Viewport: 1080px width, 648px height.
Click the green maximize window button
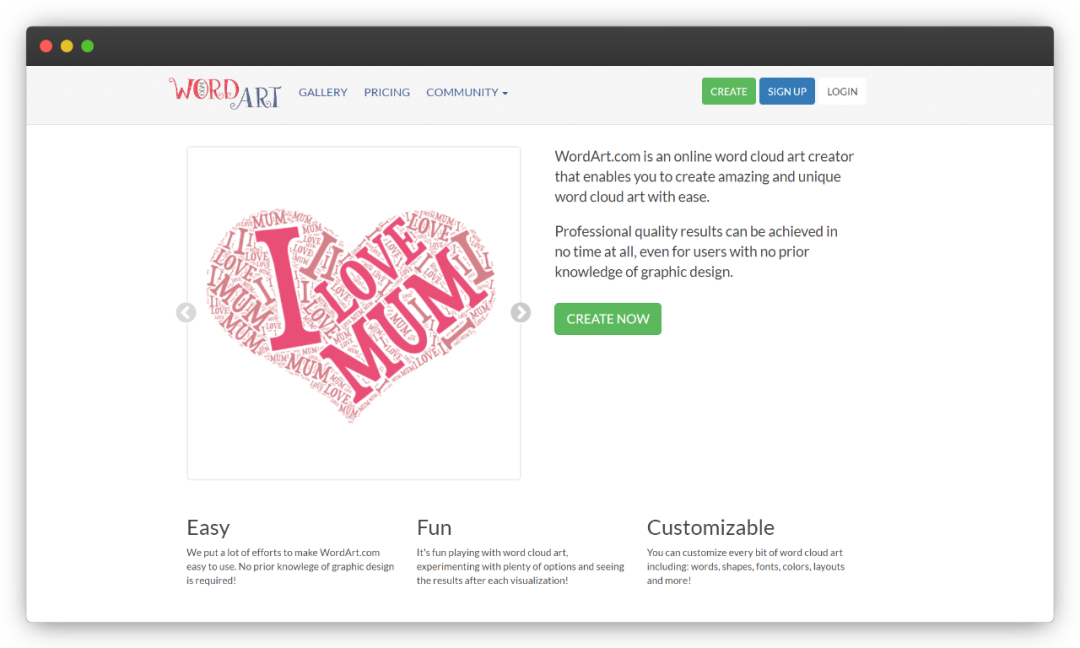[87, 46]
